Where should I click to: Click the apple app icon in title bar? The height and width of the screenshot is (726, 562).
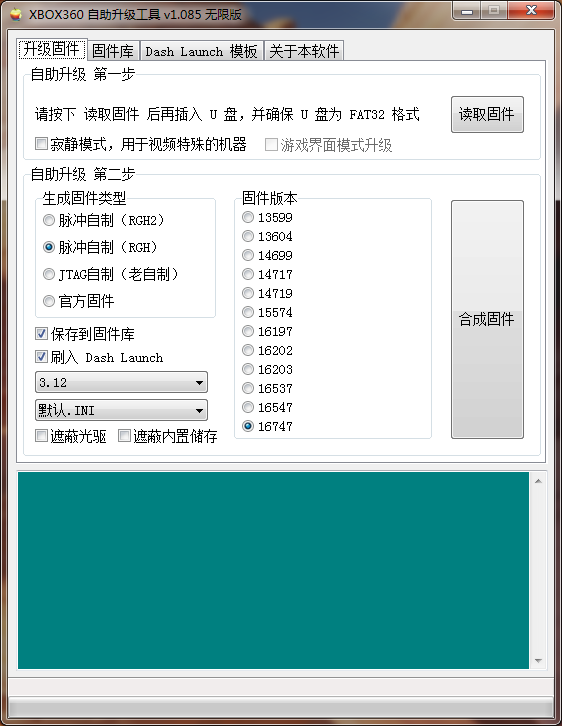point(16,14)
